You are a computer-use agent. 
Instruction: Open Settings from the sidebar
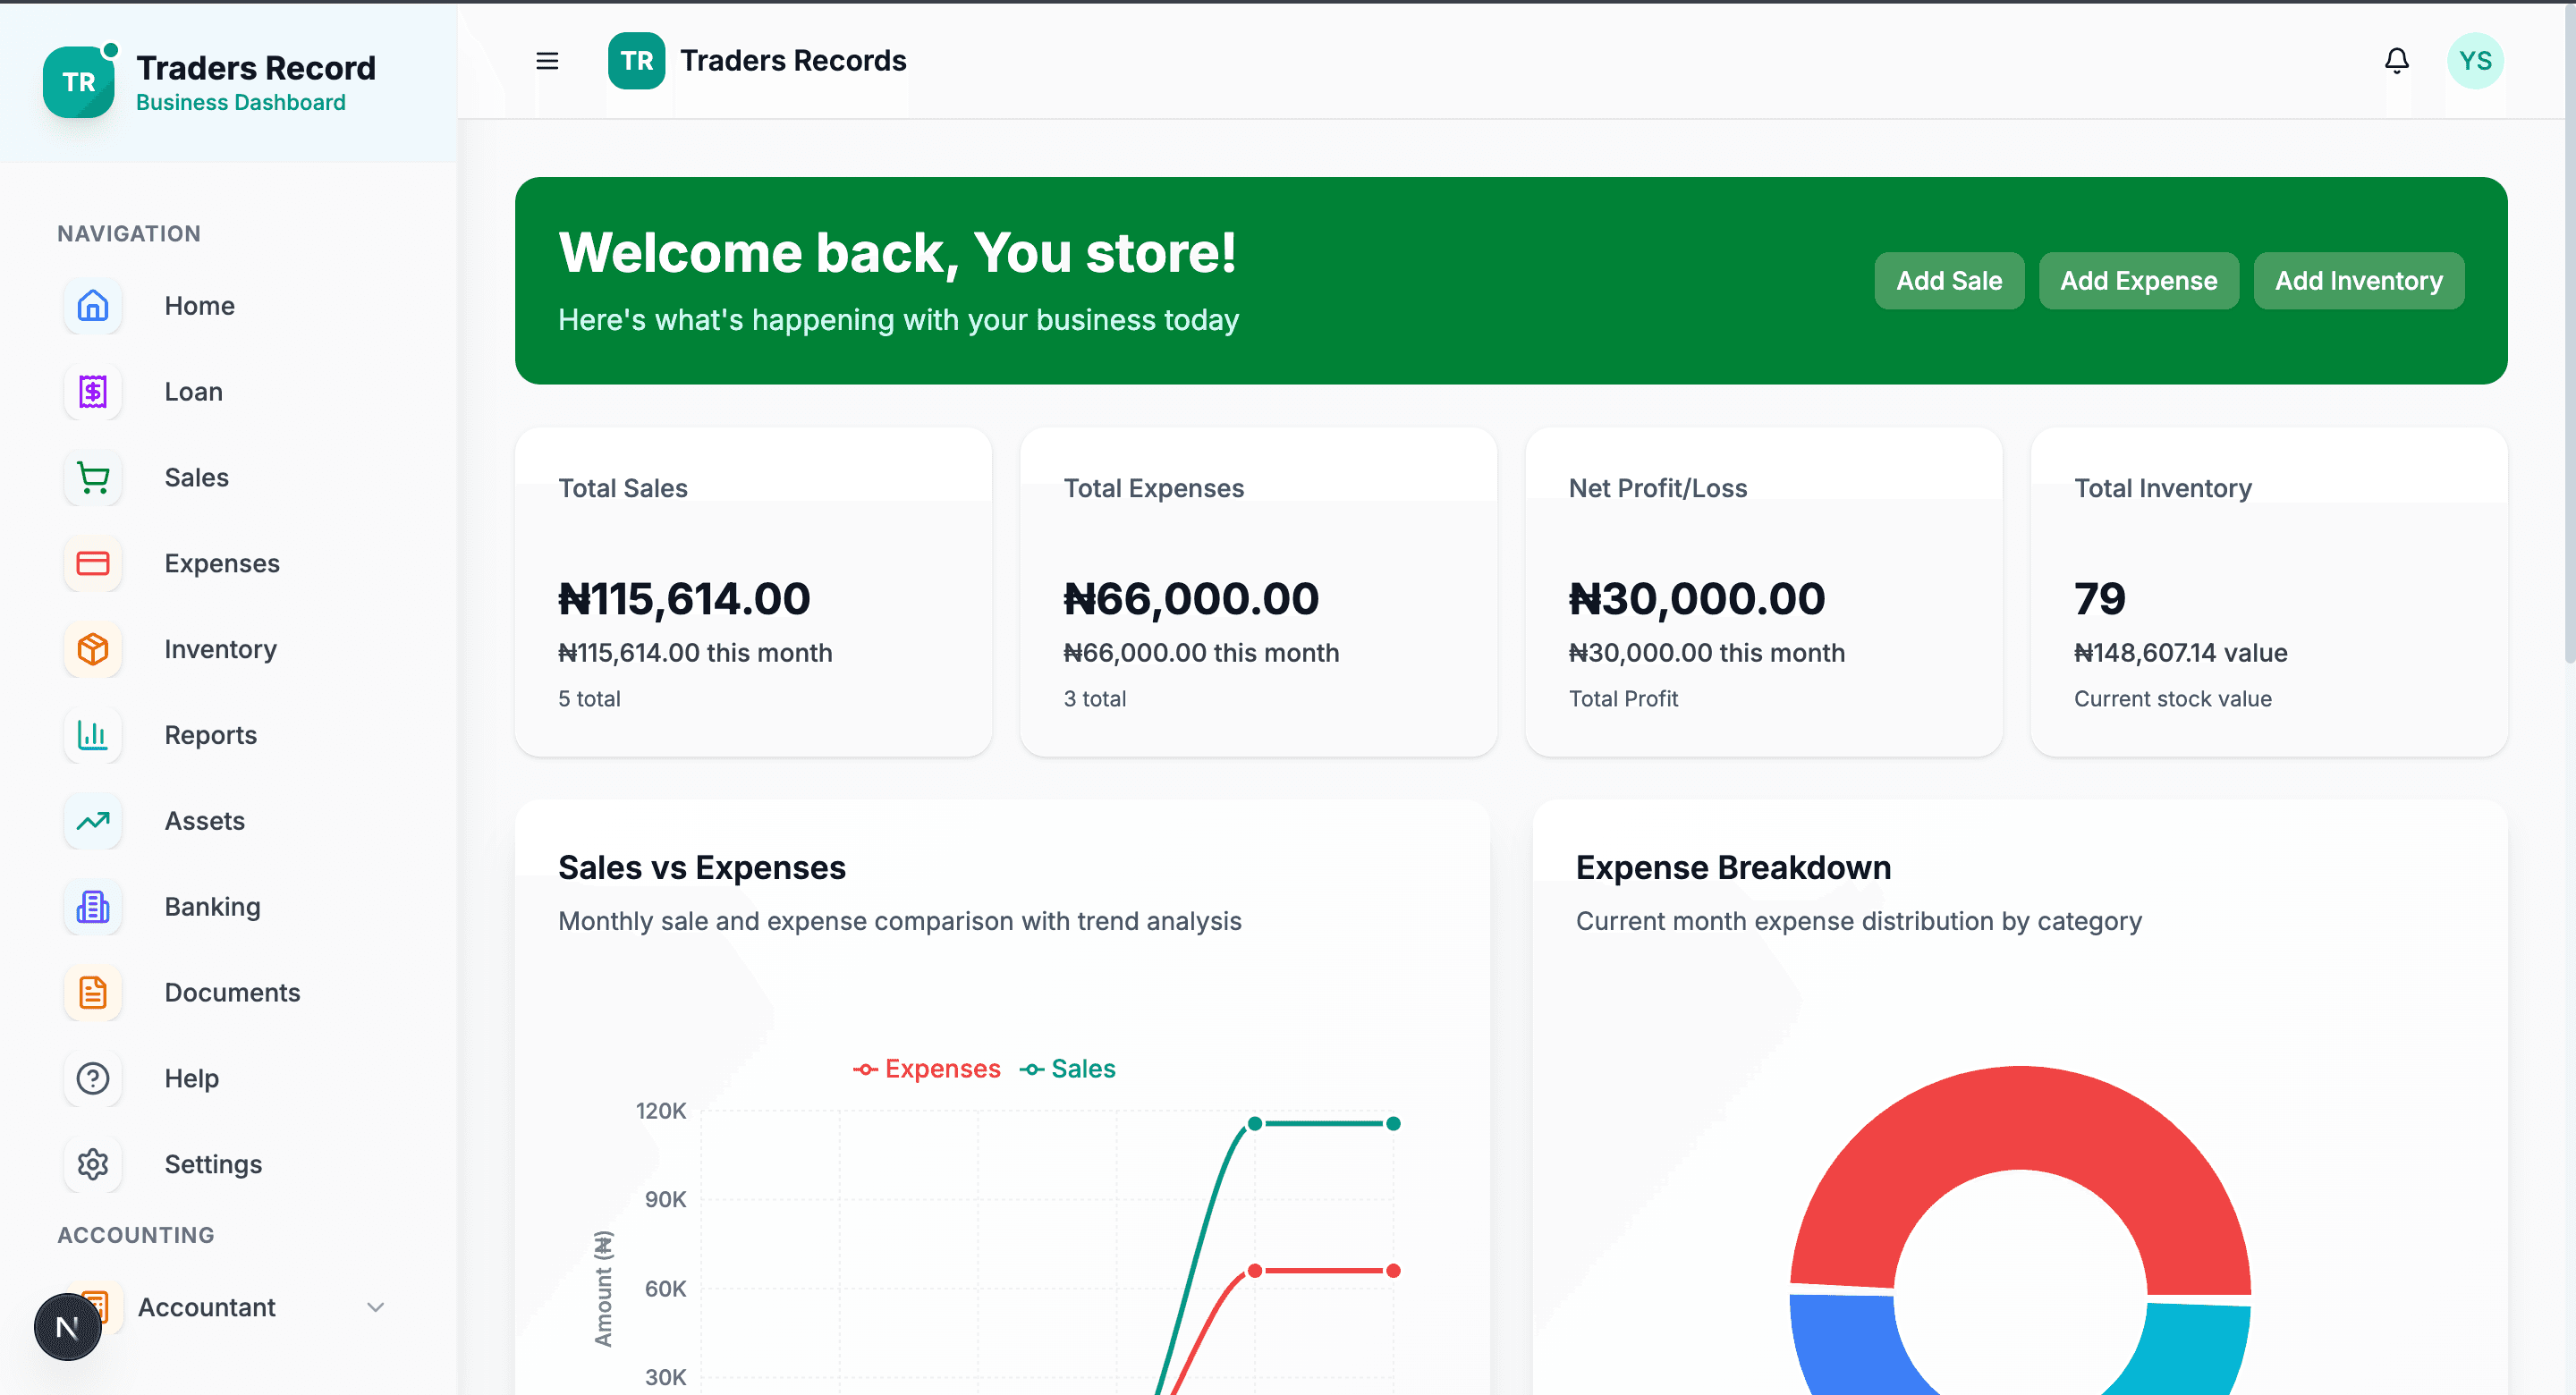pos(92,1163)
